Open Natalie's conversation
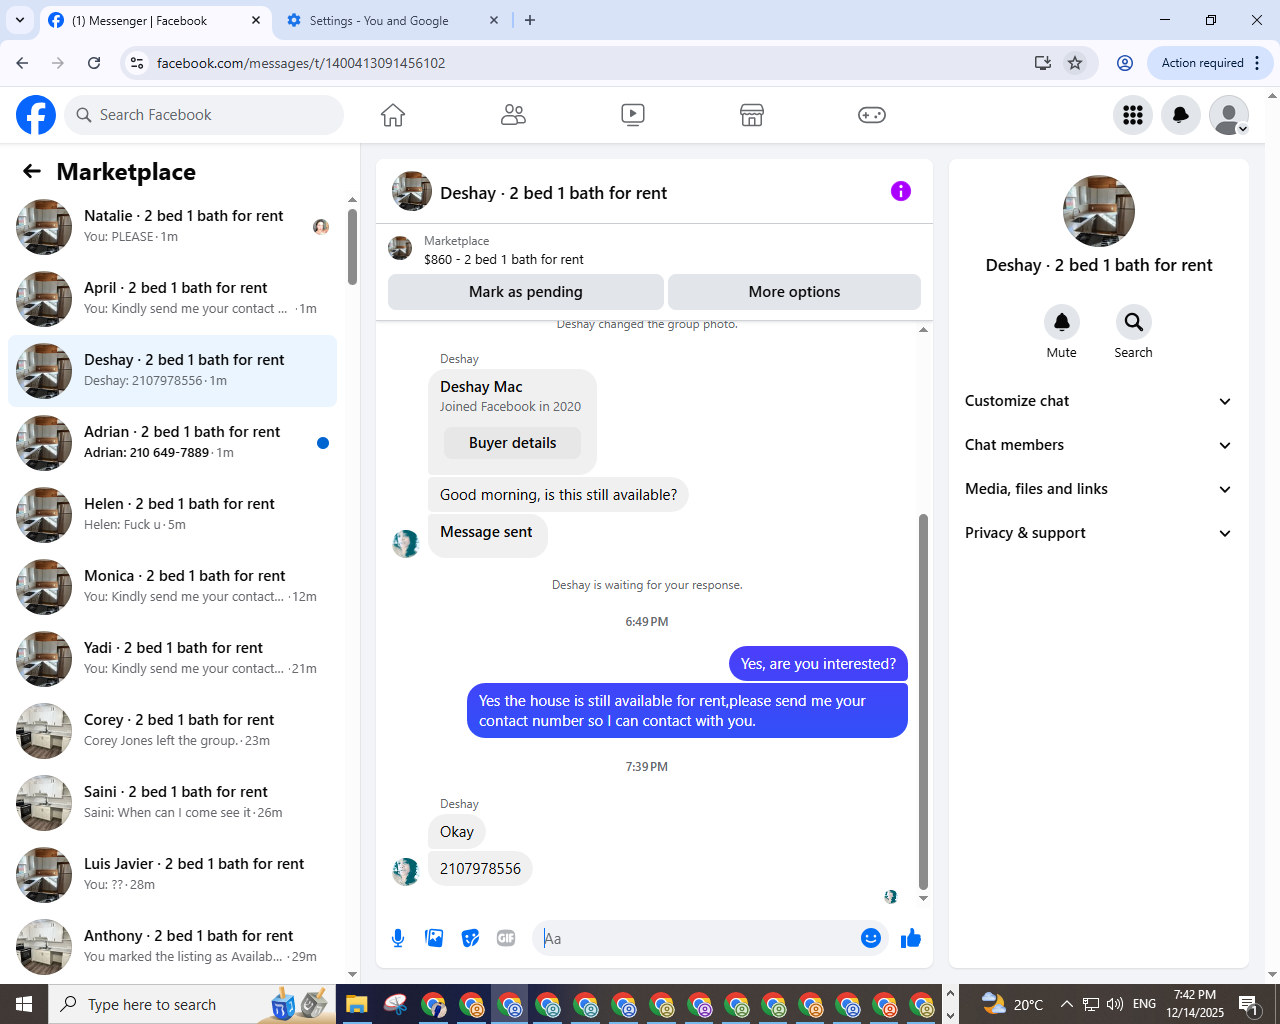This screenshot has height=1024, width=1280. click(x=172, y=227)
